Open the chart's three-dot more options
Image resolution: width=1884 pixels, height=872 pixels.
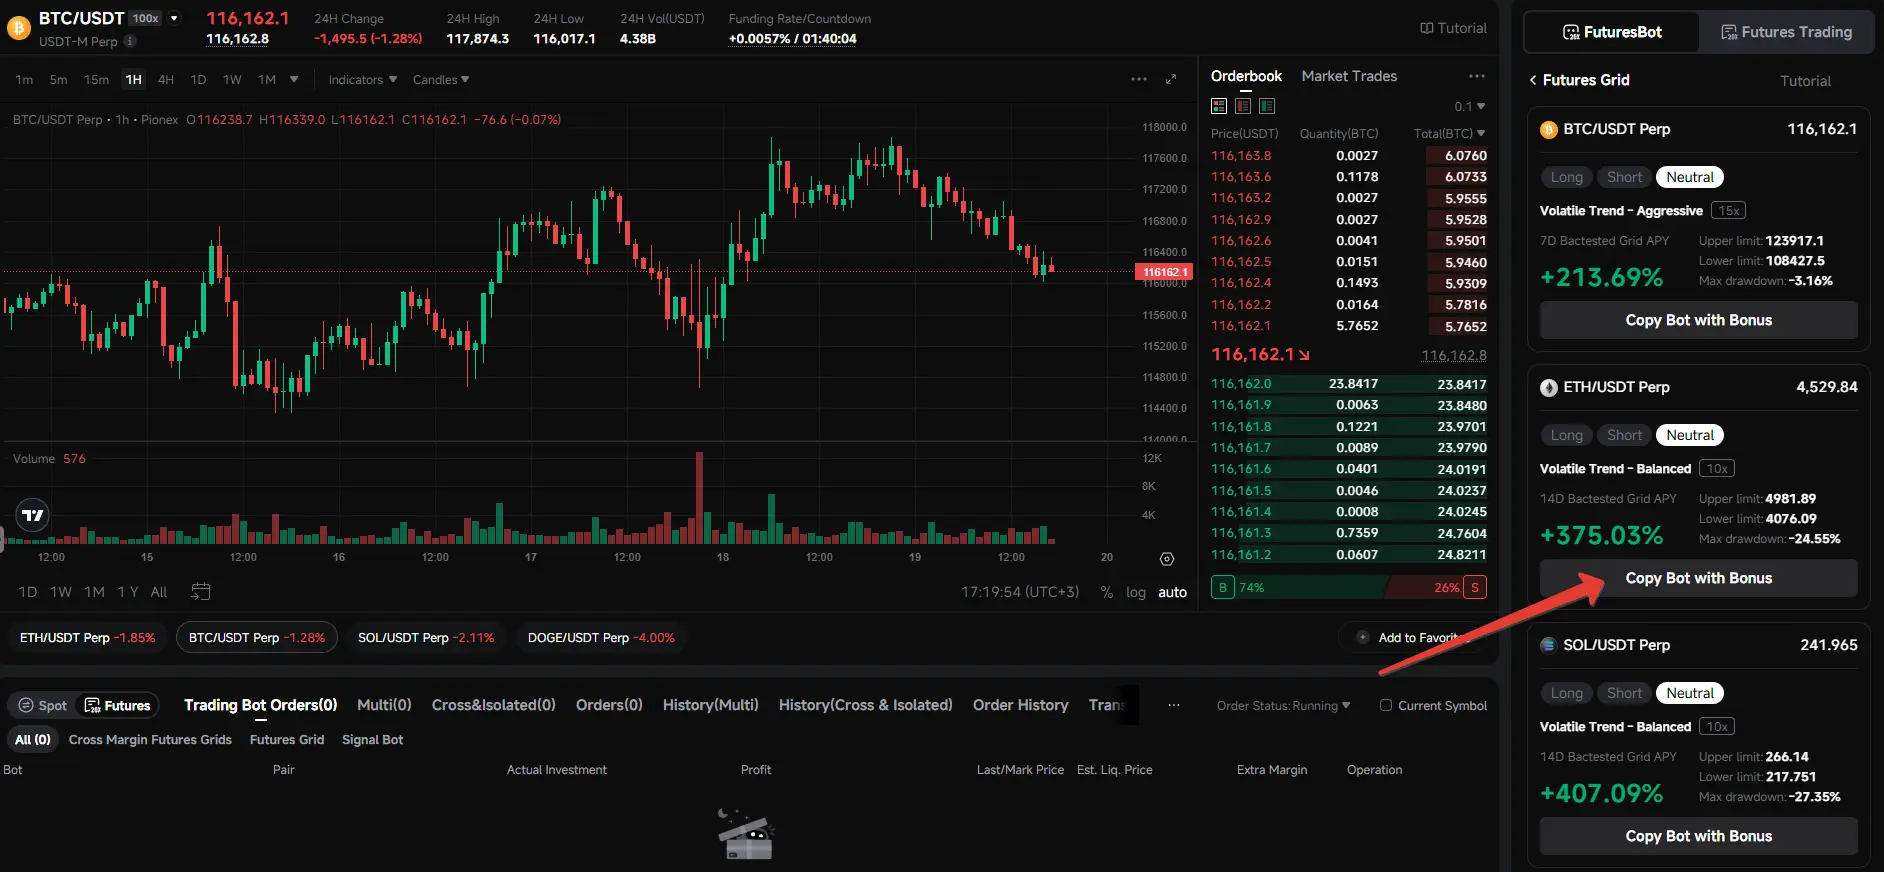pyautogui.click(x=1139, y=79)
